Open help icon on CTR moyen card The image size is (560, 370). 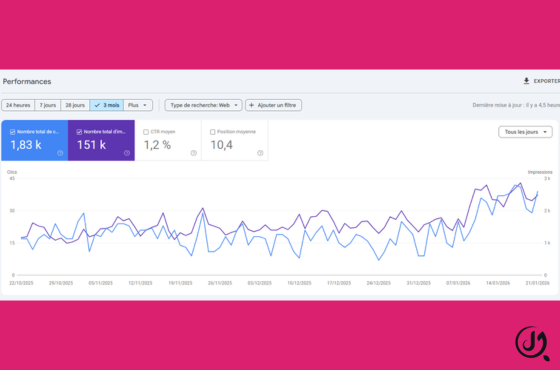[x=194, y=153]
